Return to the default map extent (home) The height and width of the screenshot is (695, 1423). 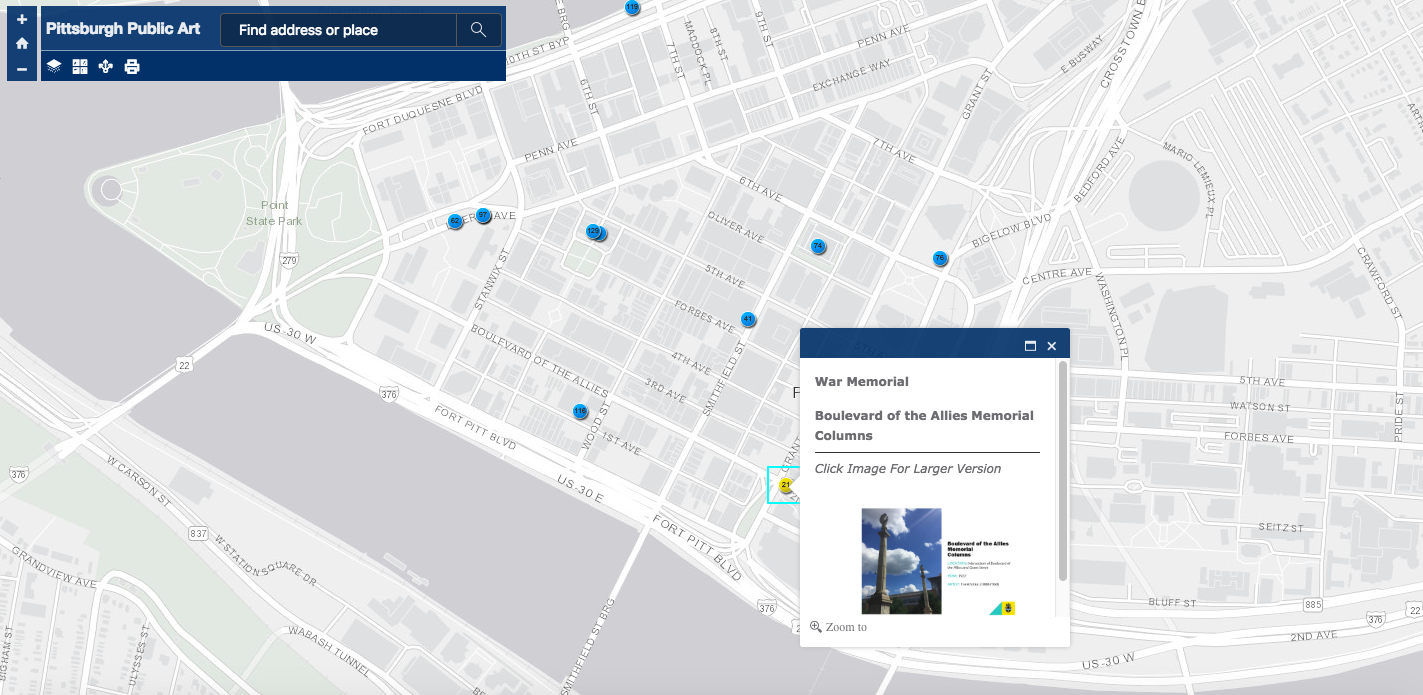tap(22, 44)
